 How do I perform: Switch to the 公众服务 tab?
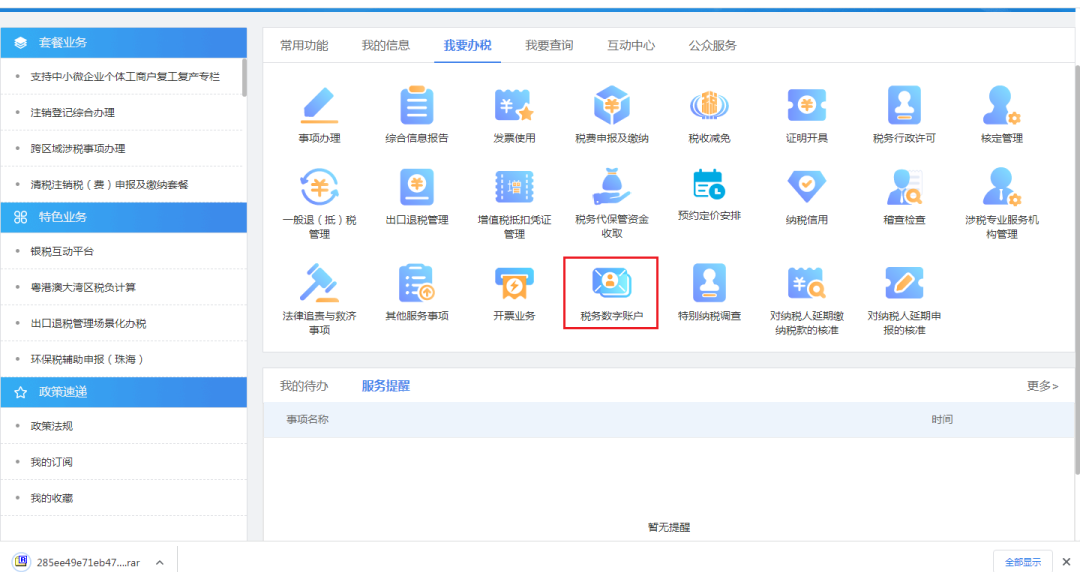pos(712,45)
